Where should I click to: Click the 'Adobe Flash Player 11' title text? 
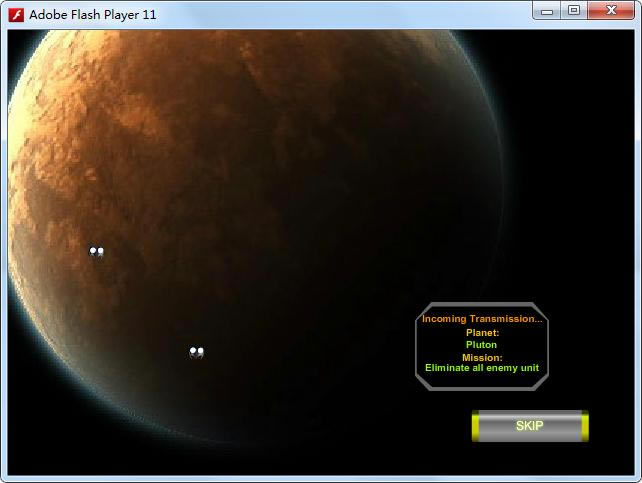click(92, 15)
